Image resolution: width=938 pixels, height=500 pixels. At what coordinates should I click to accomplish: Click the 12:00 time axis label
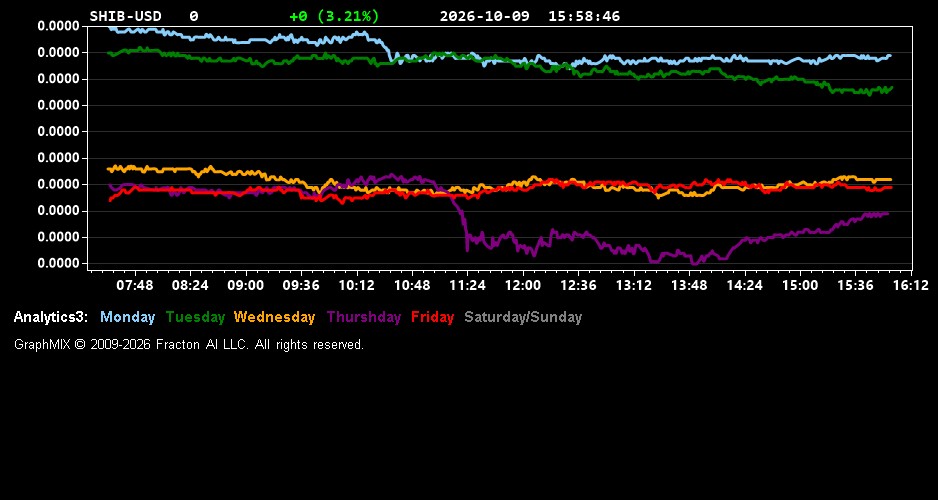click(x=523, y=285)
